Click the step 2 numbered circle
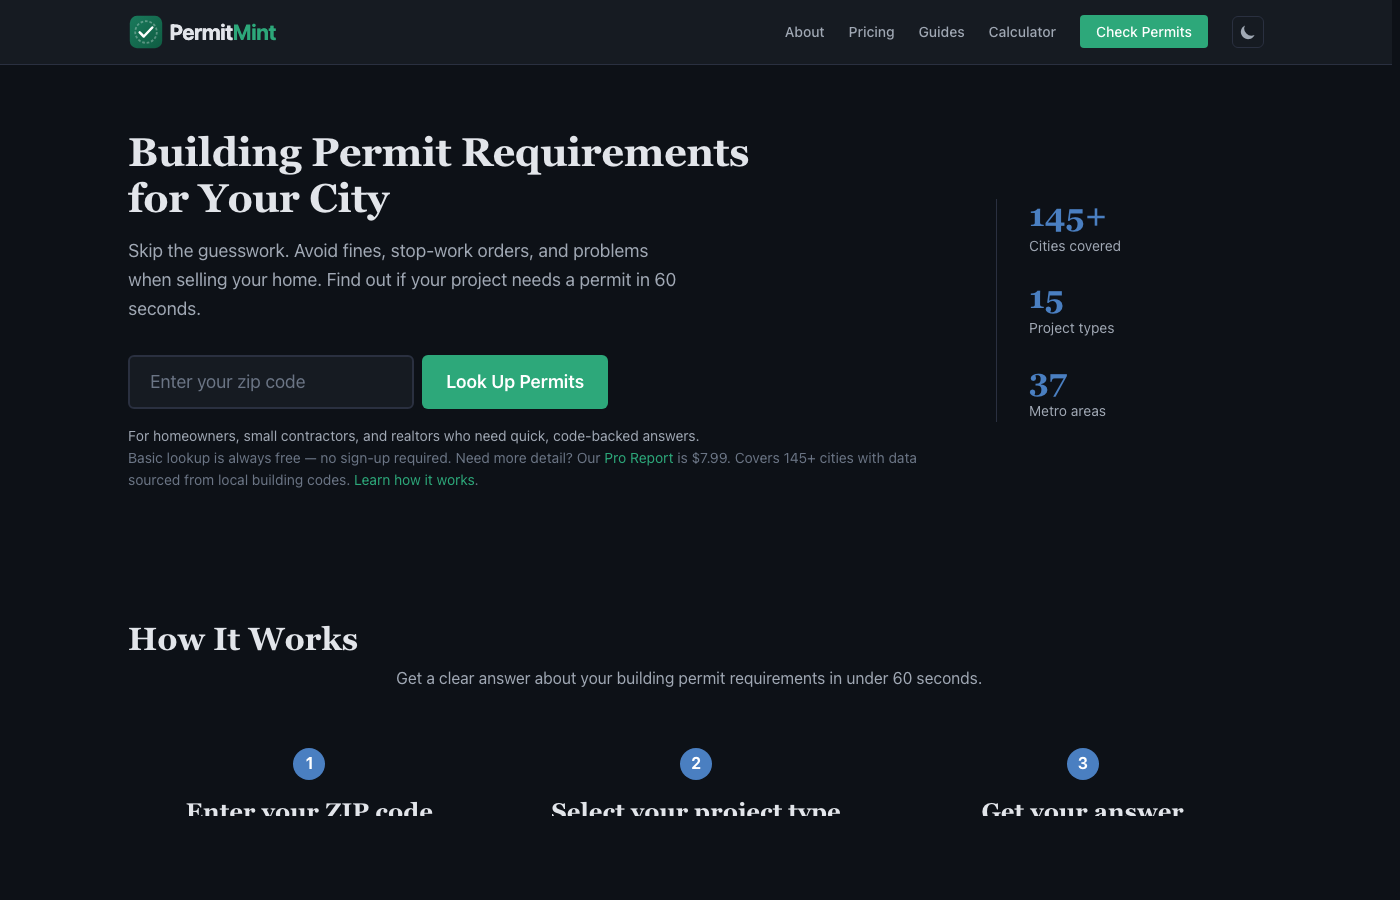Screen dimensions: 1400x900 click(695, 763)
